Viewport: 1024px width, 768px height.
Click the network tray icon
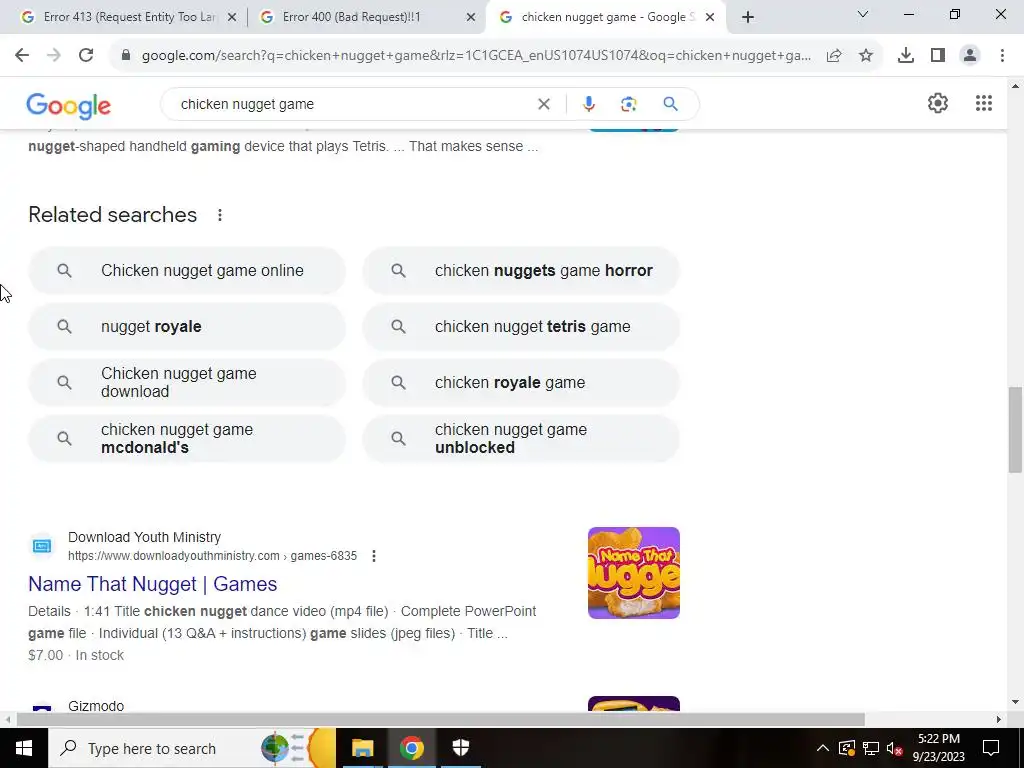click(871, 748)
